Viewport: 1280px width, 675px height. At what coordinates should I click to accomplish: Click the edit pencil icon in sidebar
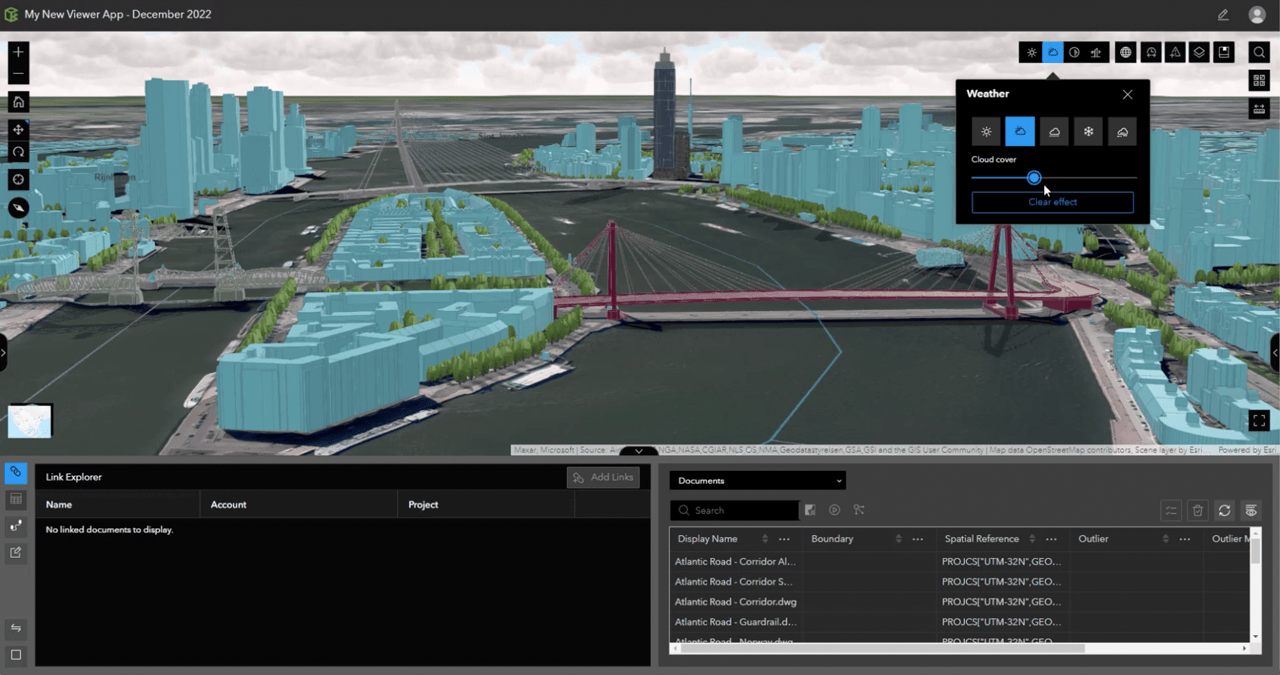[x=14, y=552]
